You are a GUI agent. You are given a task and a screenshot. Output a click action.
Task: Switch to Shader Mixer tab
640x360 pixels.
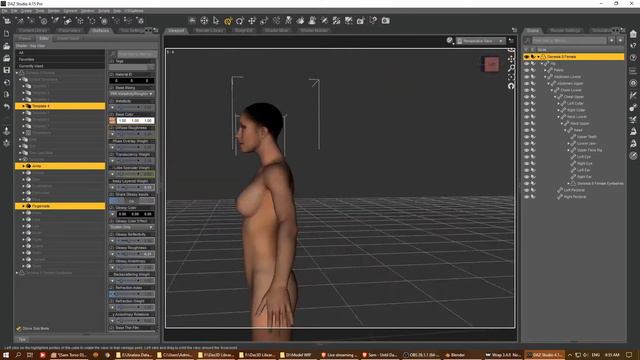[277, 30]
